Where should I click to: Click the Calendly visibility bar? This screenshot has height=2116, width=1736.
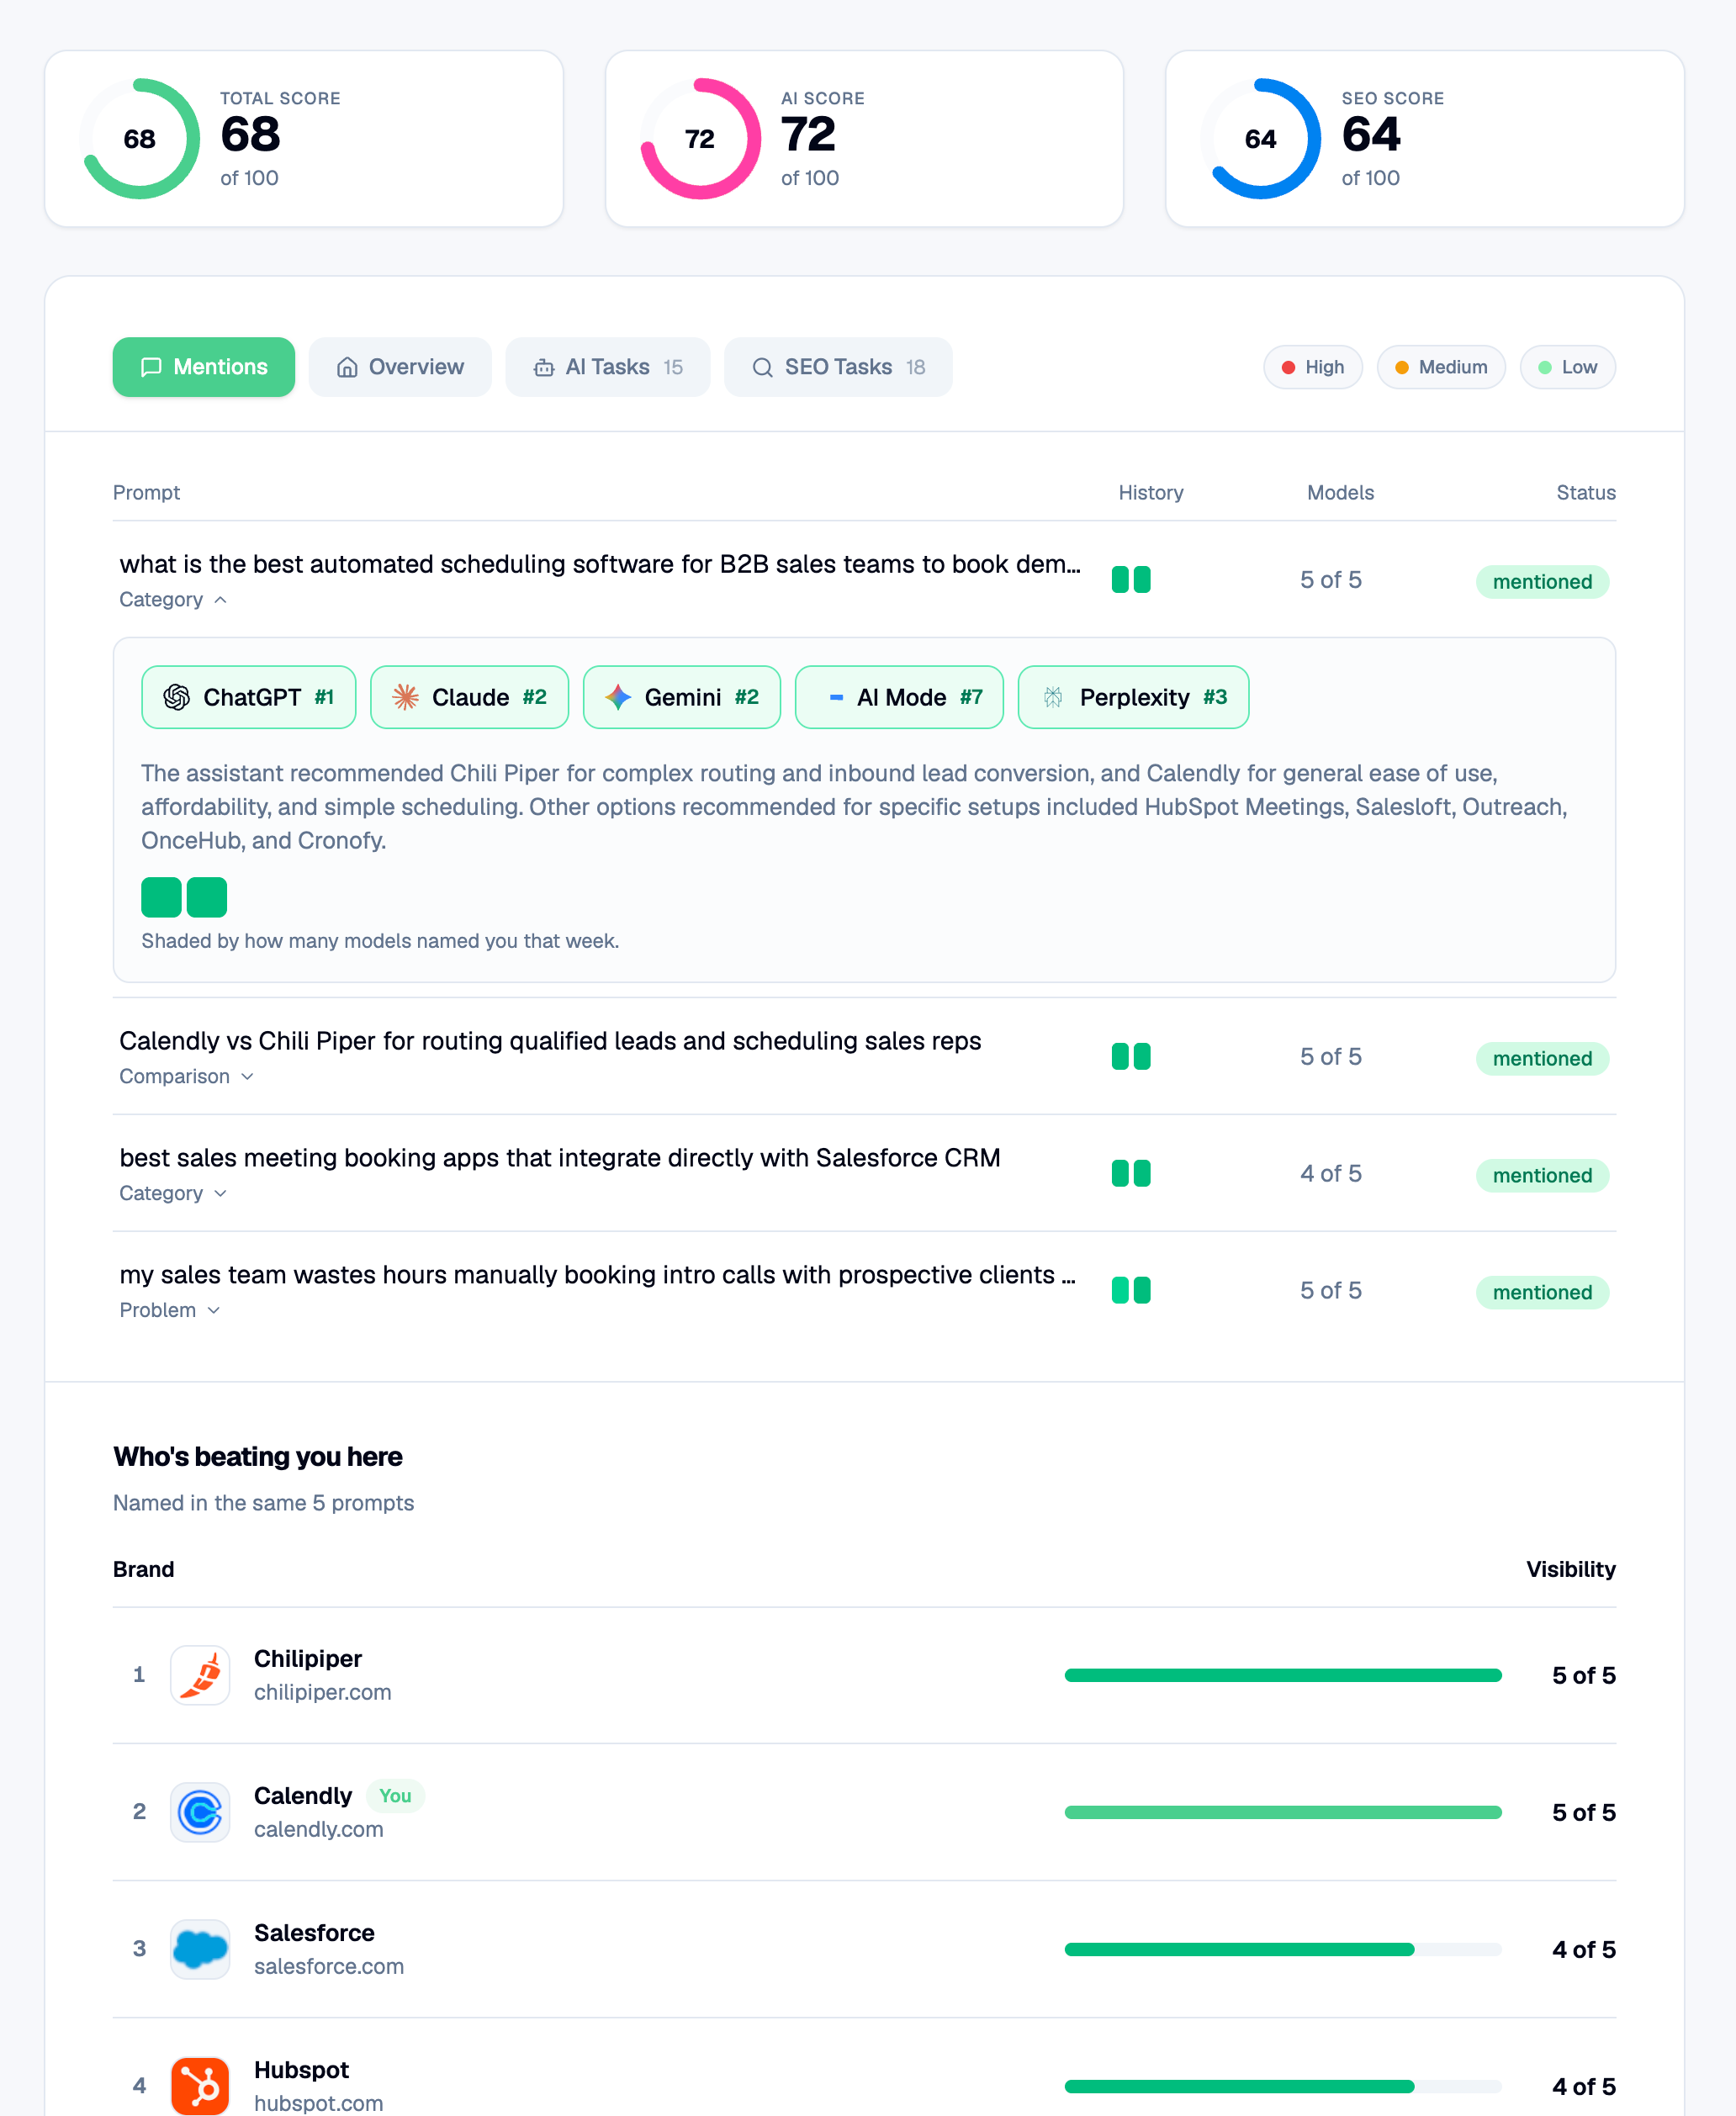coord(1283,1812)
